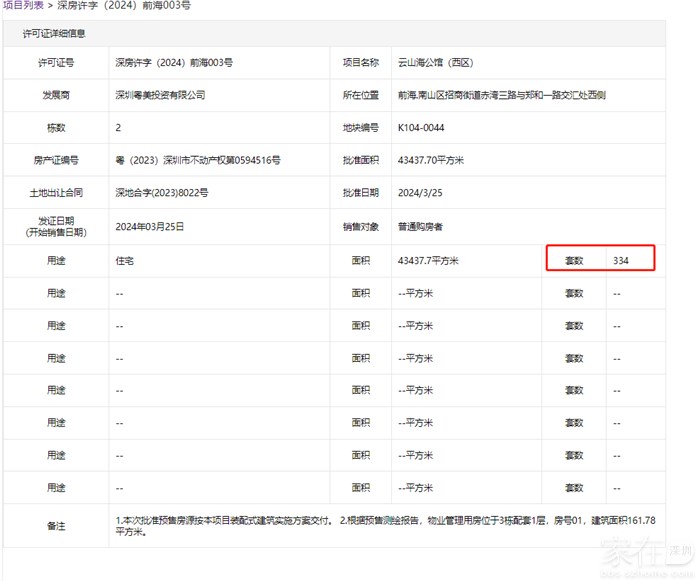The height and width of the screenshot is (581, 700).
Task: Select the issue date 2024年03月25日
Action: click(150, 227)
